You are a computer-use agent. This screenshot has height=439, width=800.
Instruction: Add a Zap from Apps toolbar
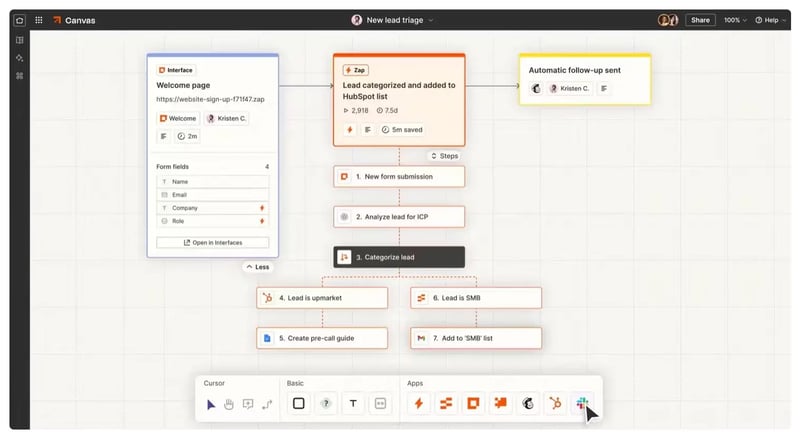pos(419,404)
